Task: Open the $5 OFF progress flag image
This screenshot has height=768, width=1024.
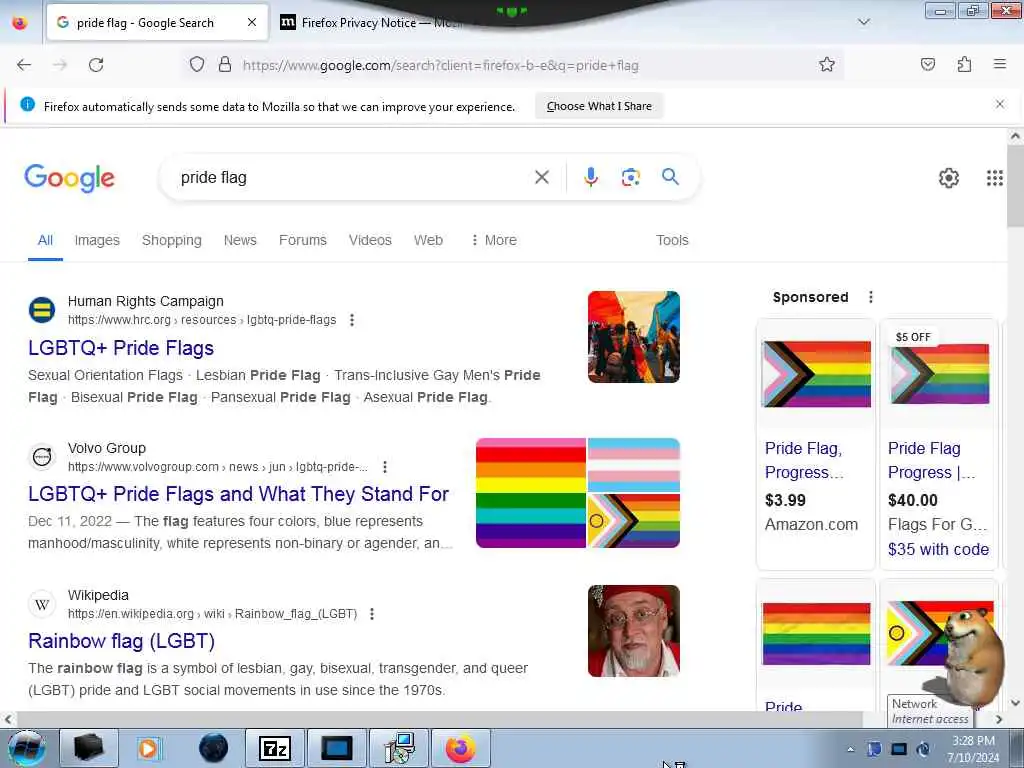Action: coord(940,374)
